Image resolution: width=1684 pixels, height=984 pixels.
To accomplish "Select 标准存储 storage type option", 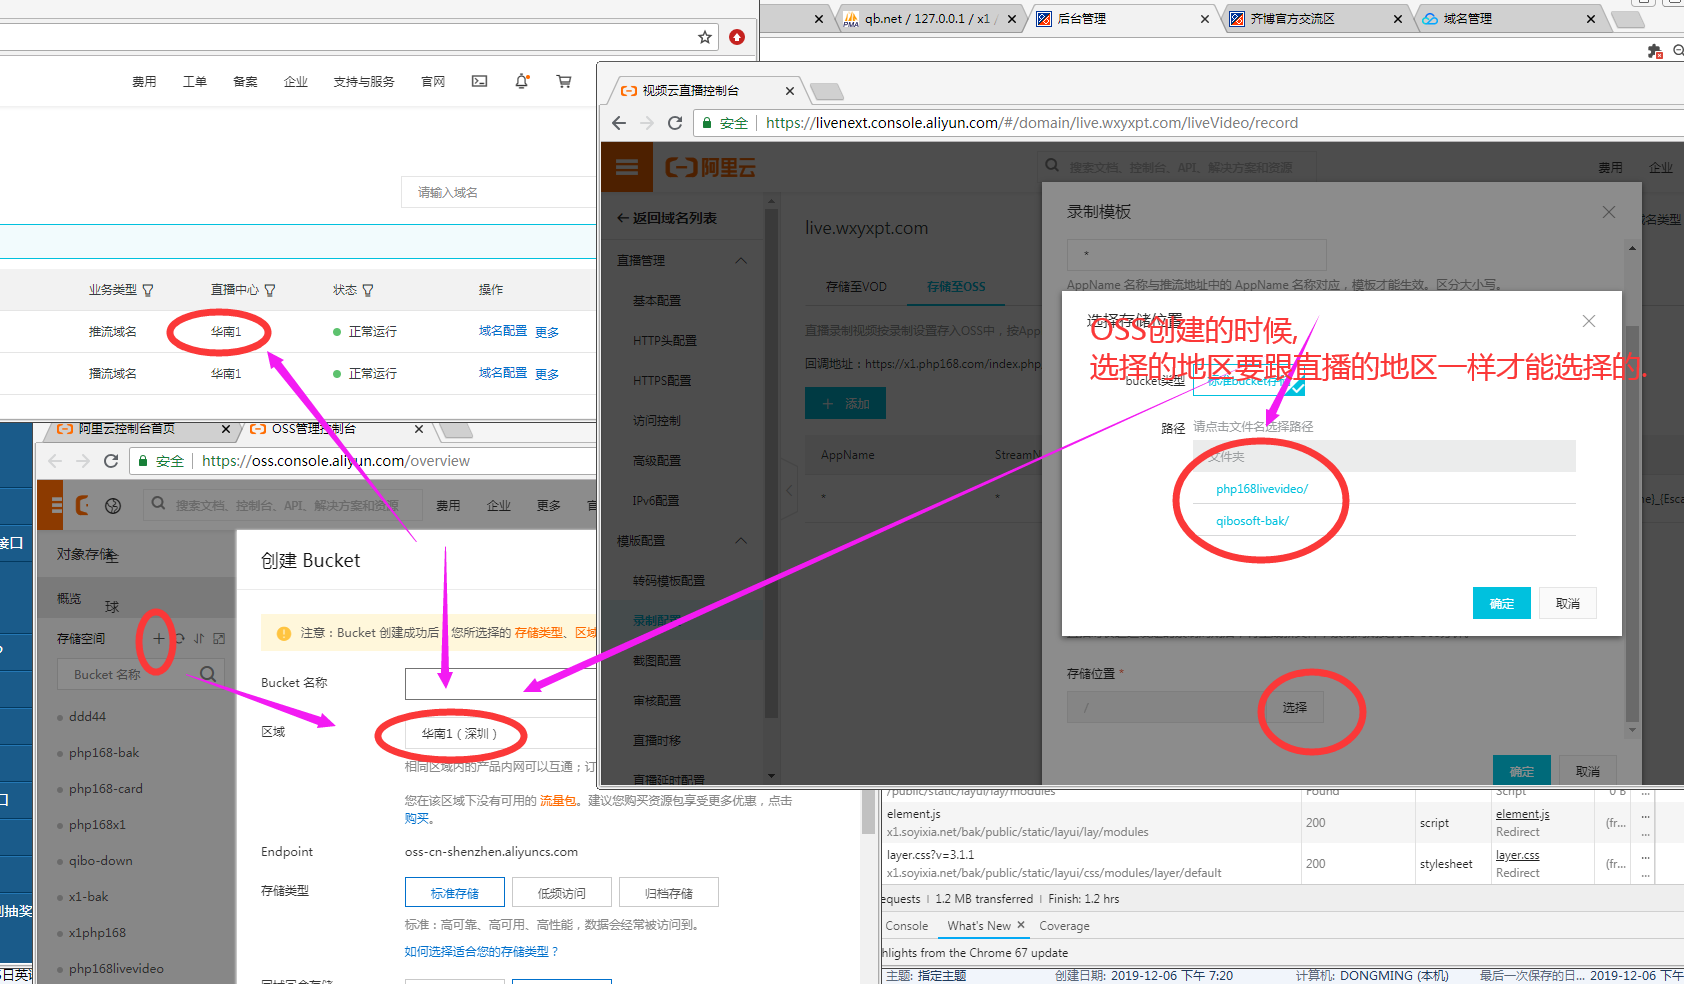I will 454,892.
